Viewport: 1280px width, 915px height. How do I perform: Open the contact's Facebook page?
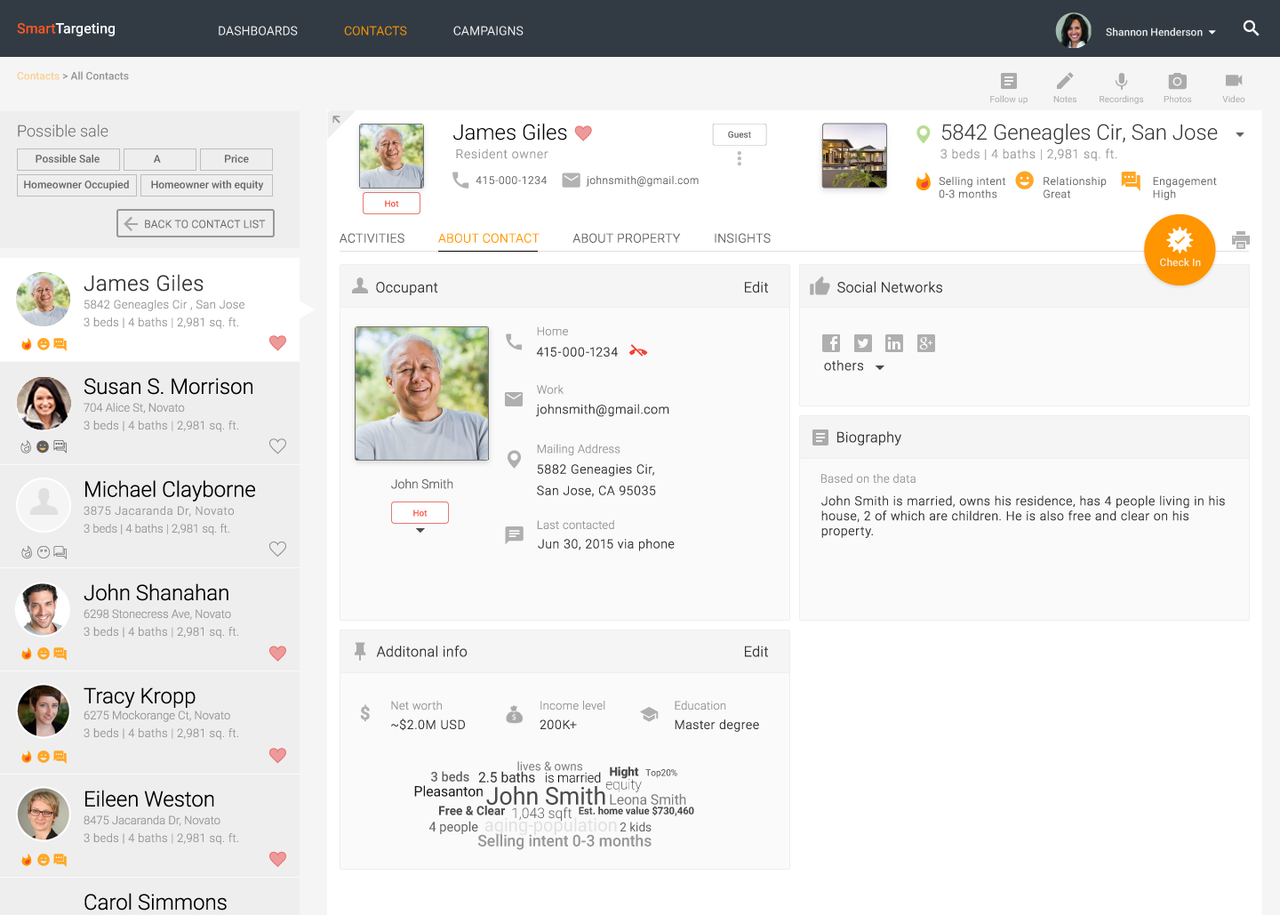(x=831, y=343)
